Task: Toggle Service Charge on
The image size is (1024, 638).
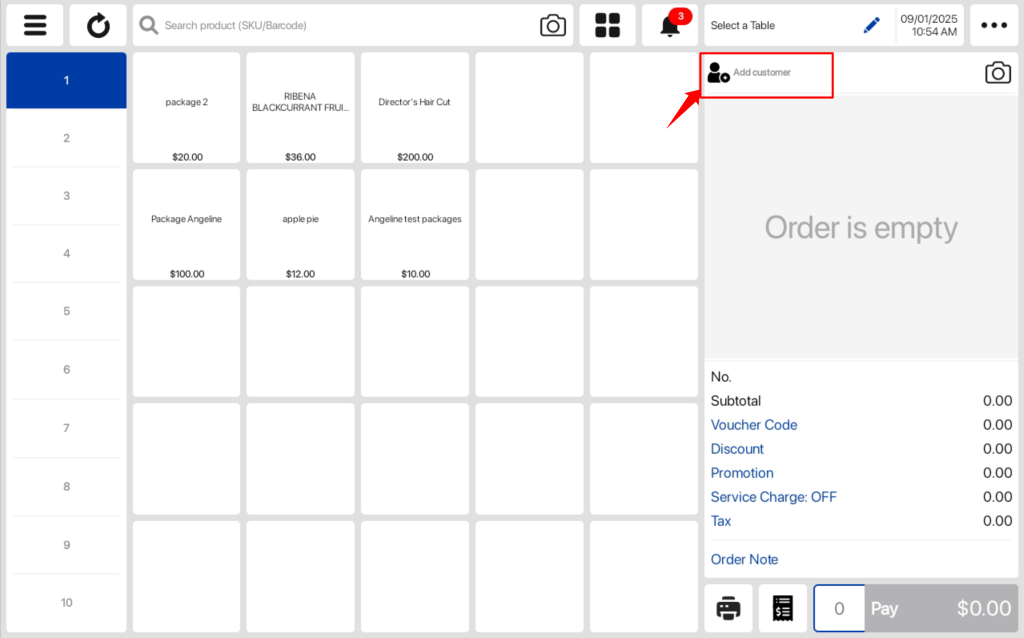Action: [773, 497]
